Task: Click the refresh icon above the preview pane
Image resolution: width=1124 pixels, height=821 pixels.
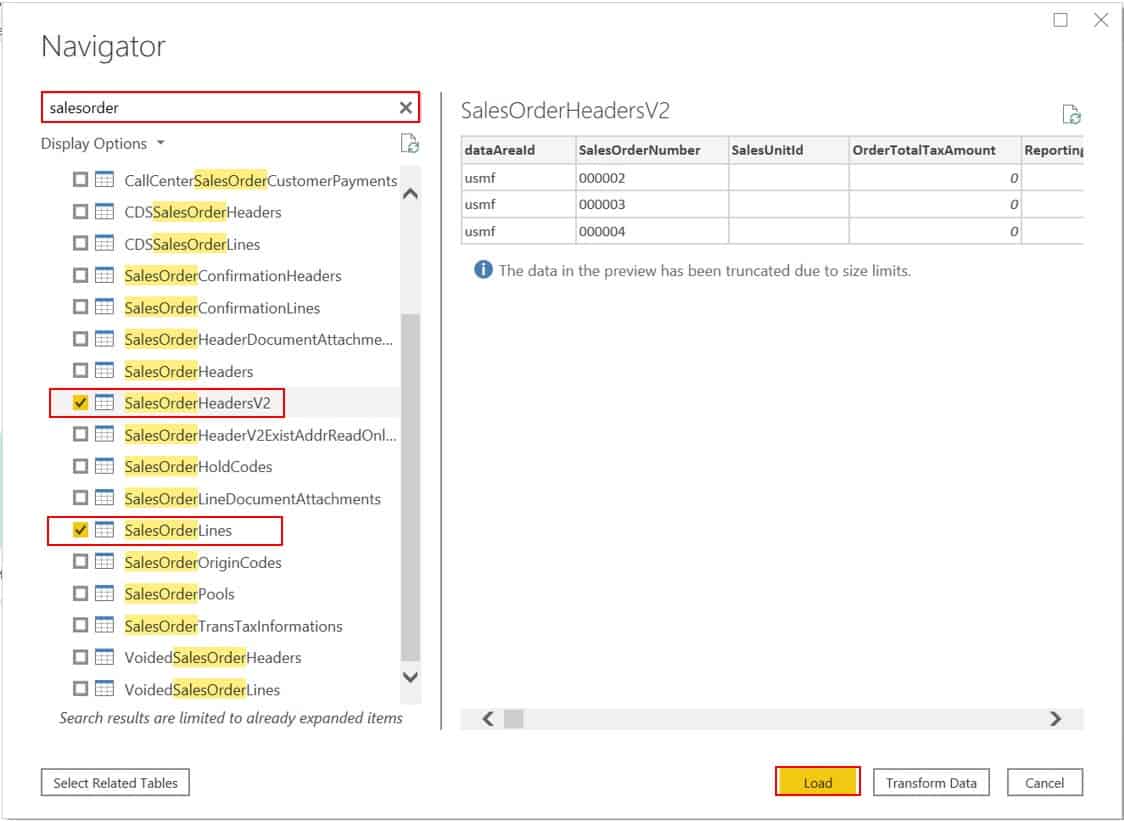Action: pyautogui.click(x=1073, y=115)
